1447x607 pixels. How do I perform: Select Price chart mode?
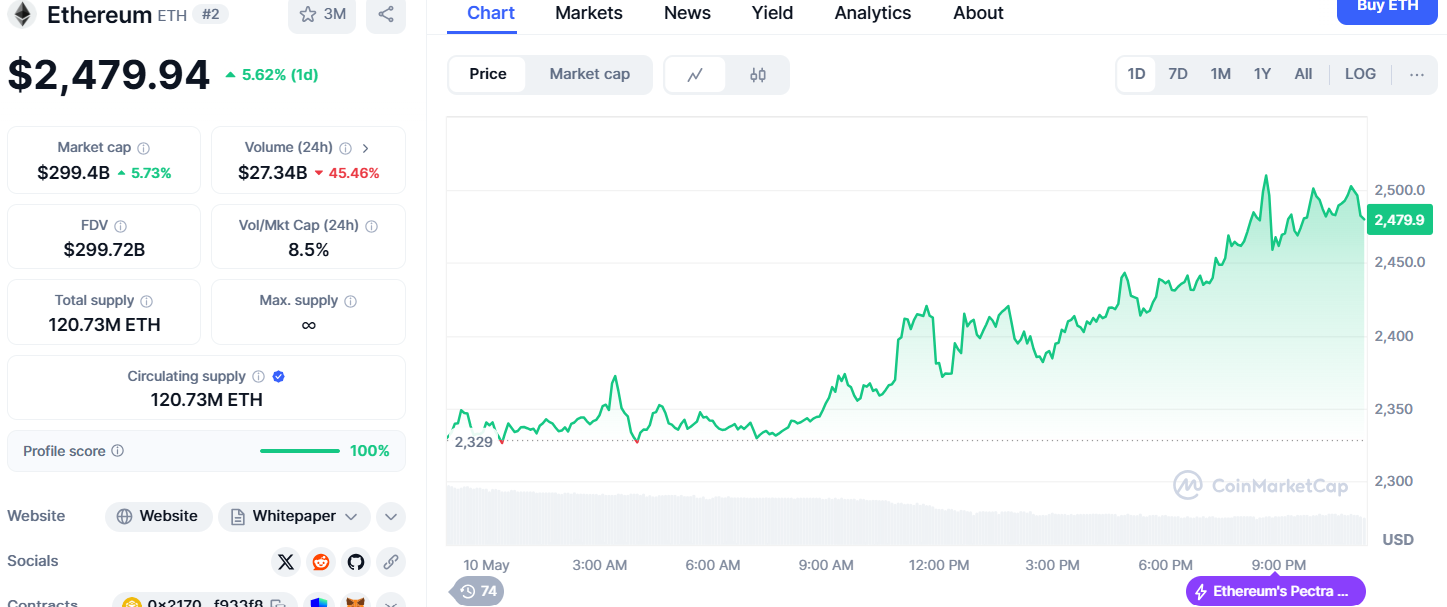(x=488, y=74)
